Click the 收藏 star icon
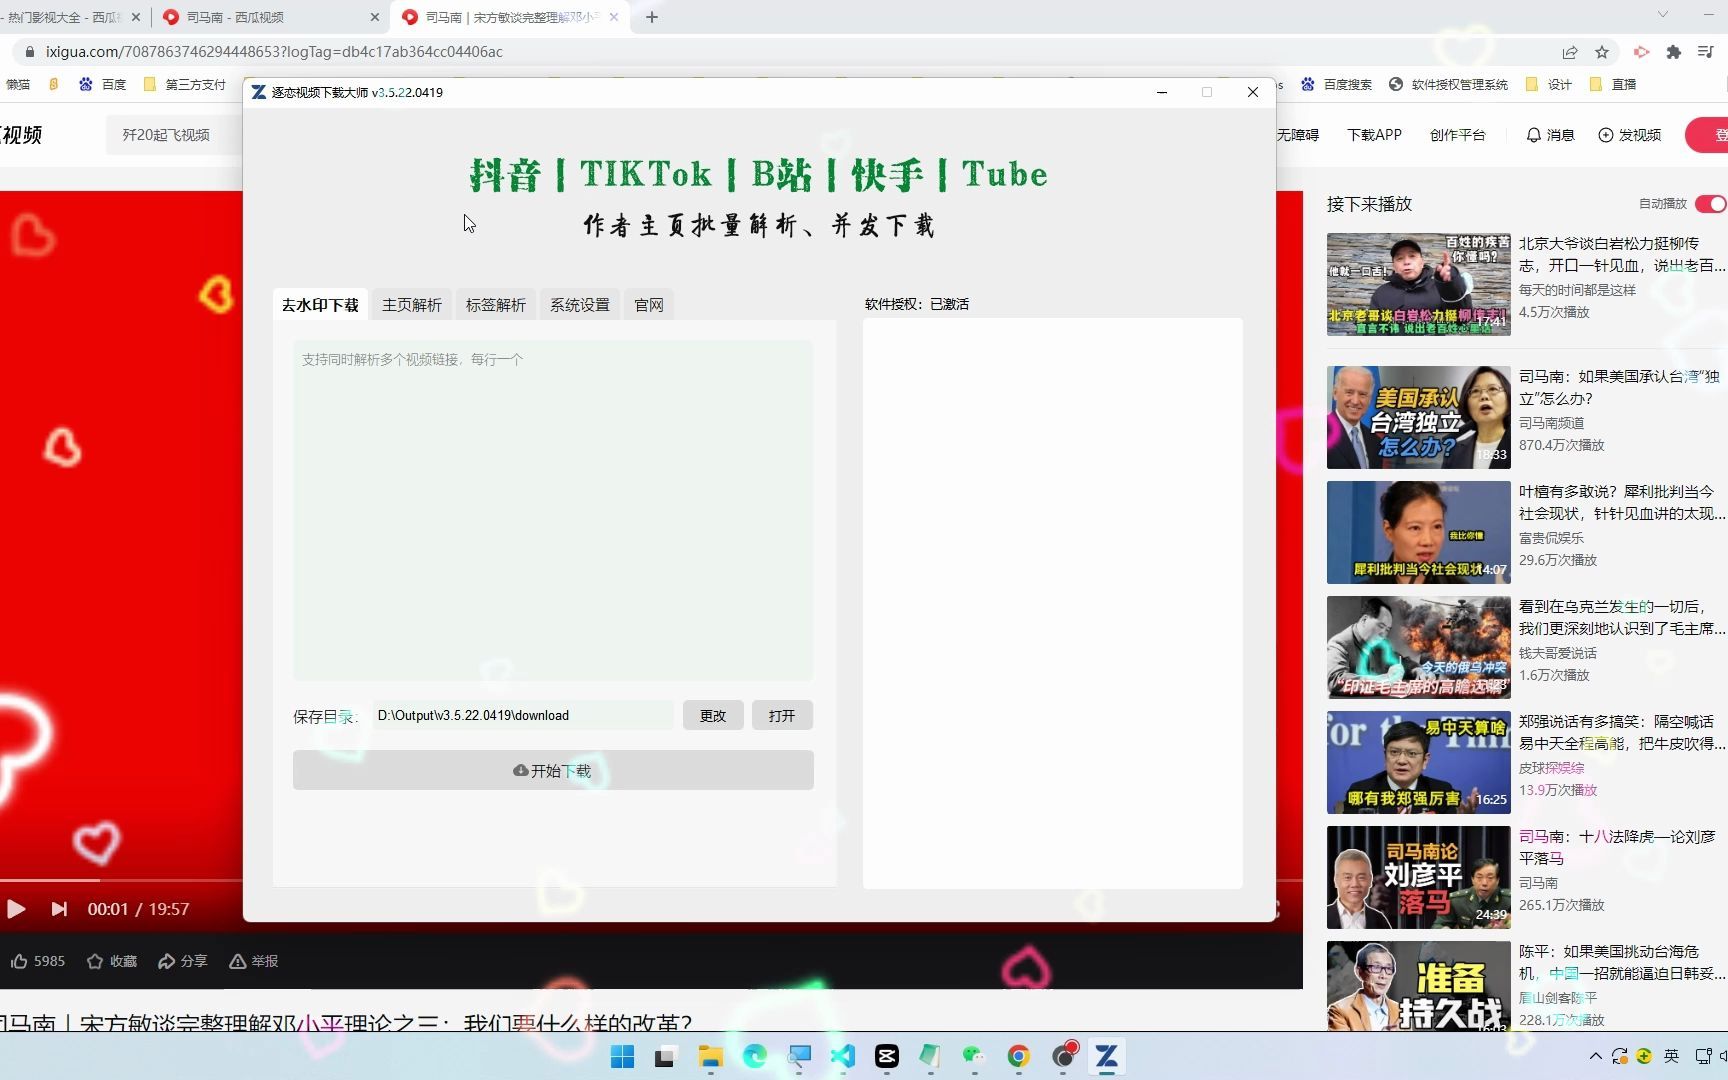The image size is (1728, 1080). click(95, 961)
